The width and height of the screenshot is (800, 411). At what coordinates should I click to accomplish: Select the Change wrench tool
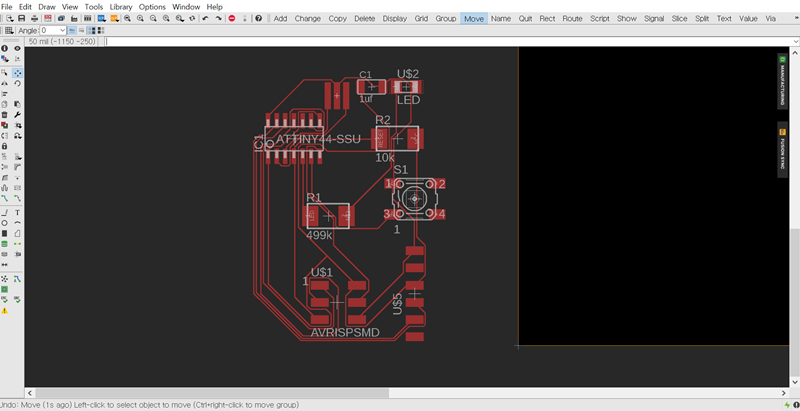[x=17, y=115]
